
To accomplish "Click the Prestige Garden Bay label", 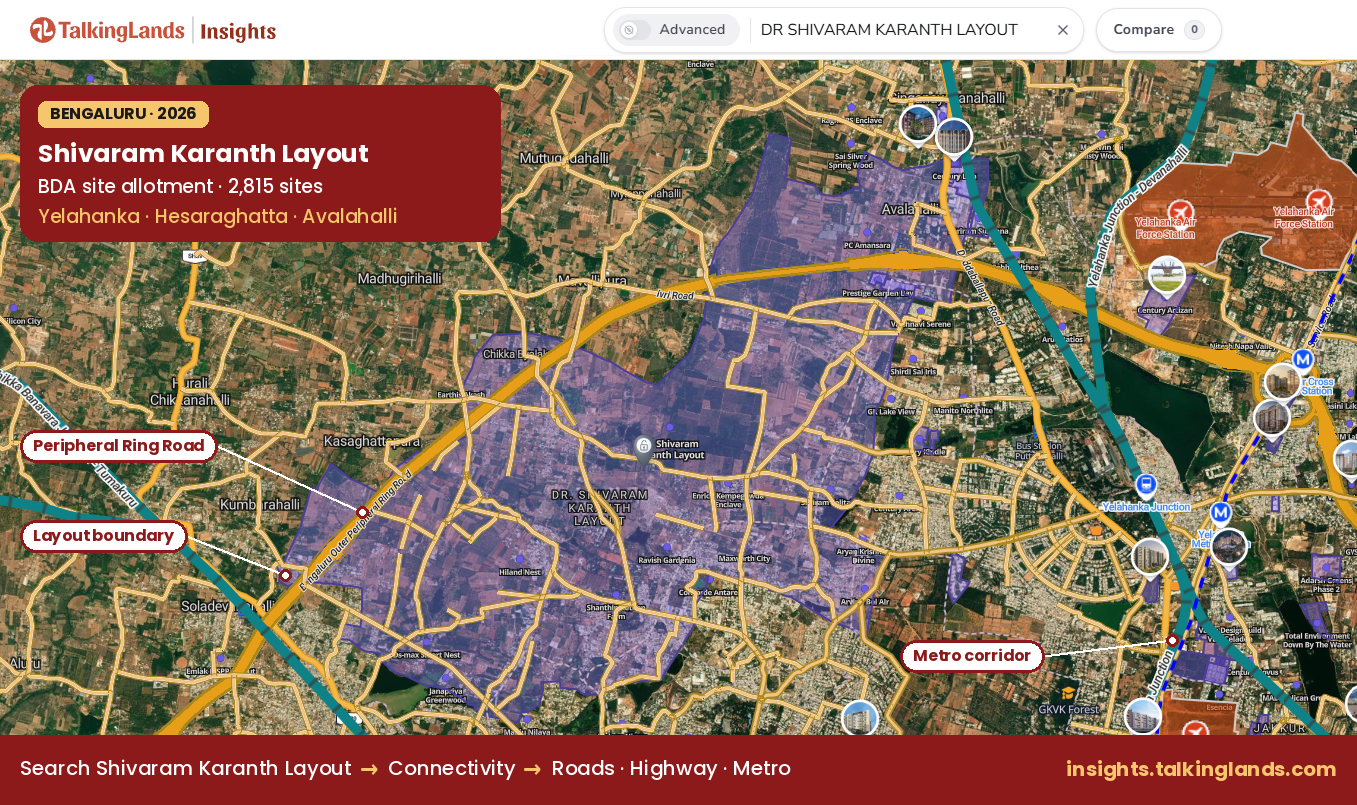I will point(878,294).
